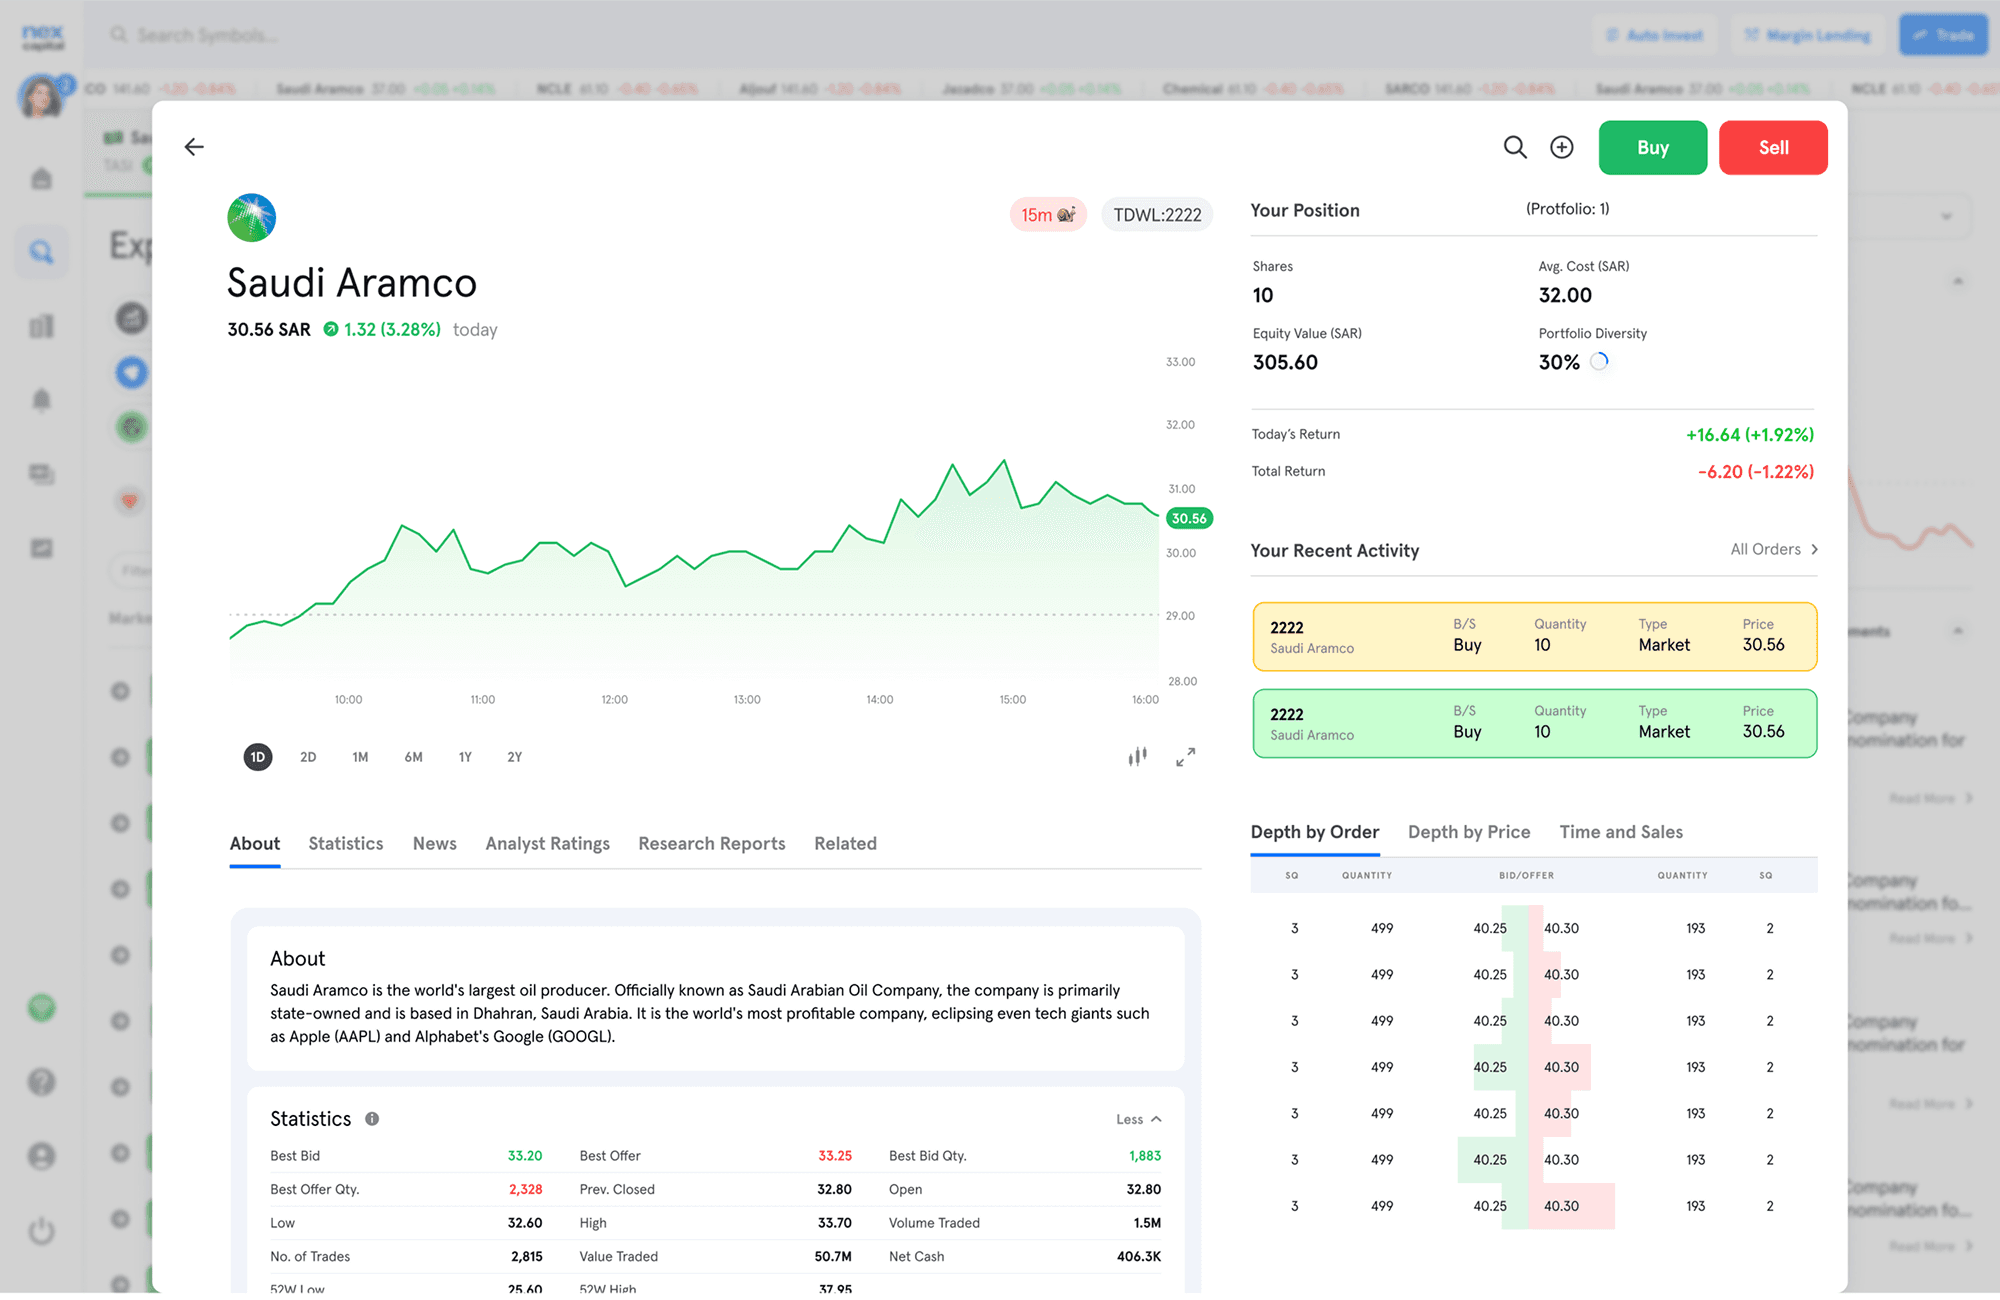The width and height of the screenshot is (2000, 1300).
Task: Switch to the Related tab
Action: pyautogui.click(x=846, y=843)
